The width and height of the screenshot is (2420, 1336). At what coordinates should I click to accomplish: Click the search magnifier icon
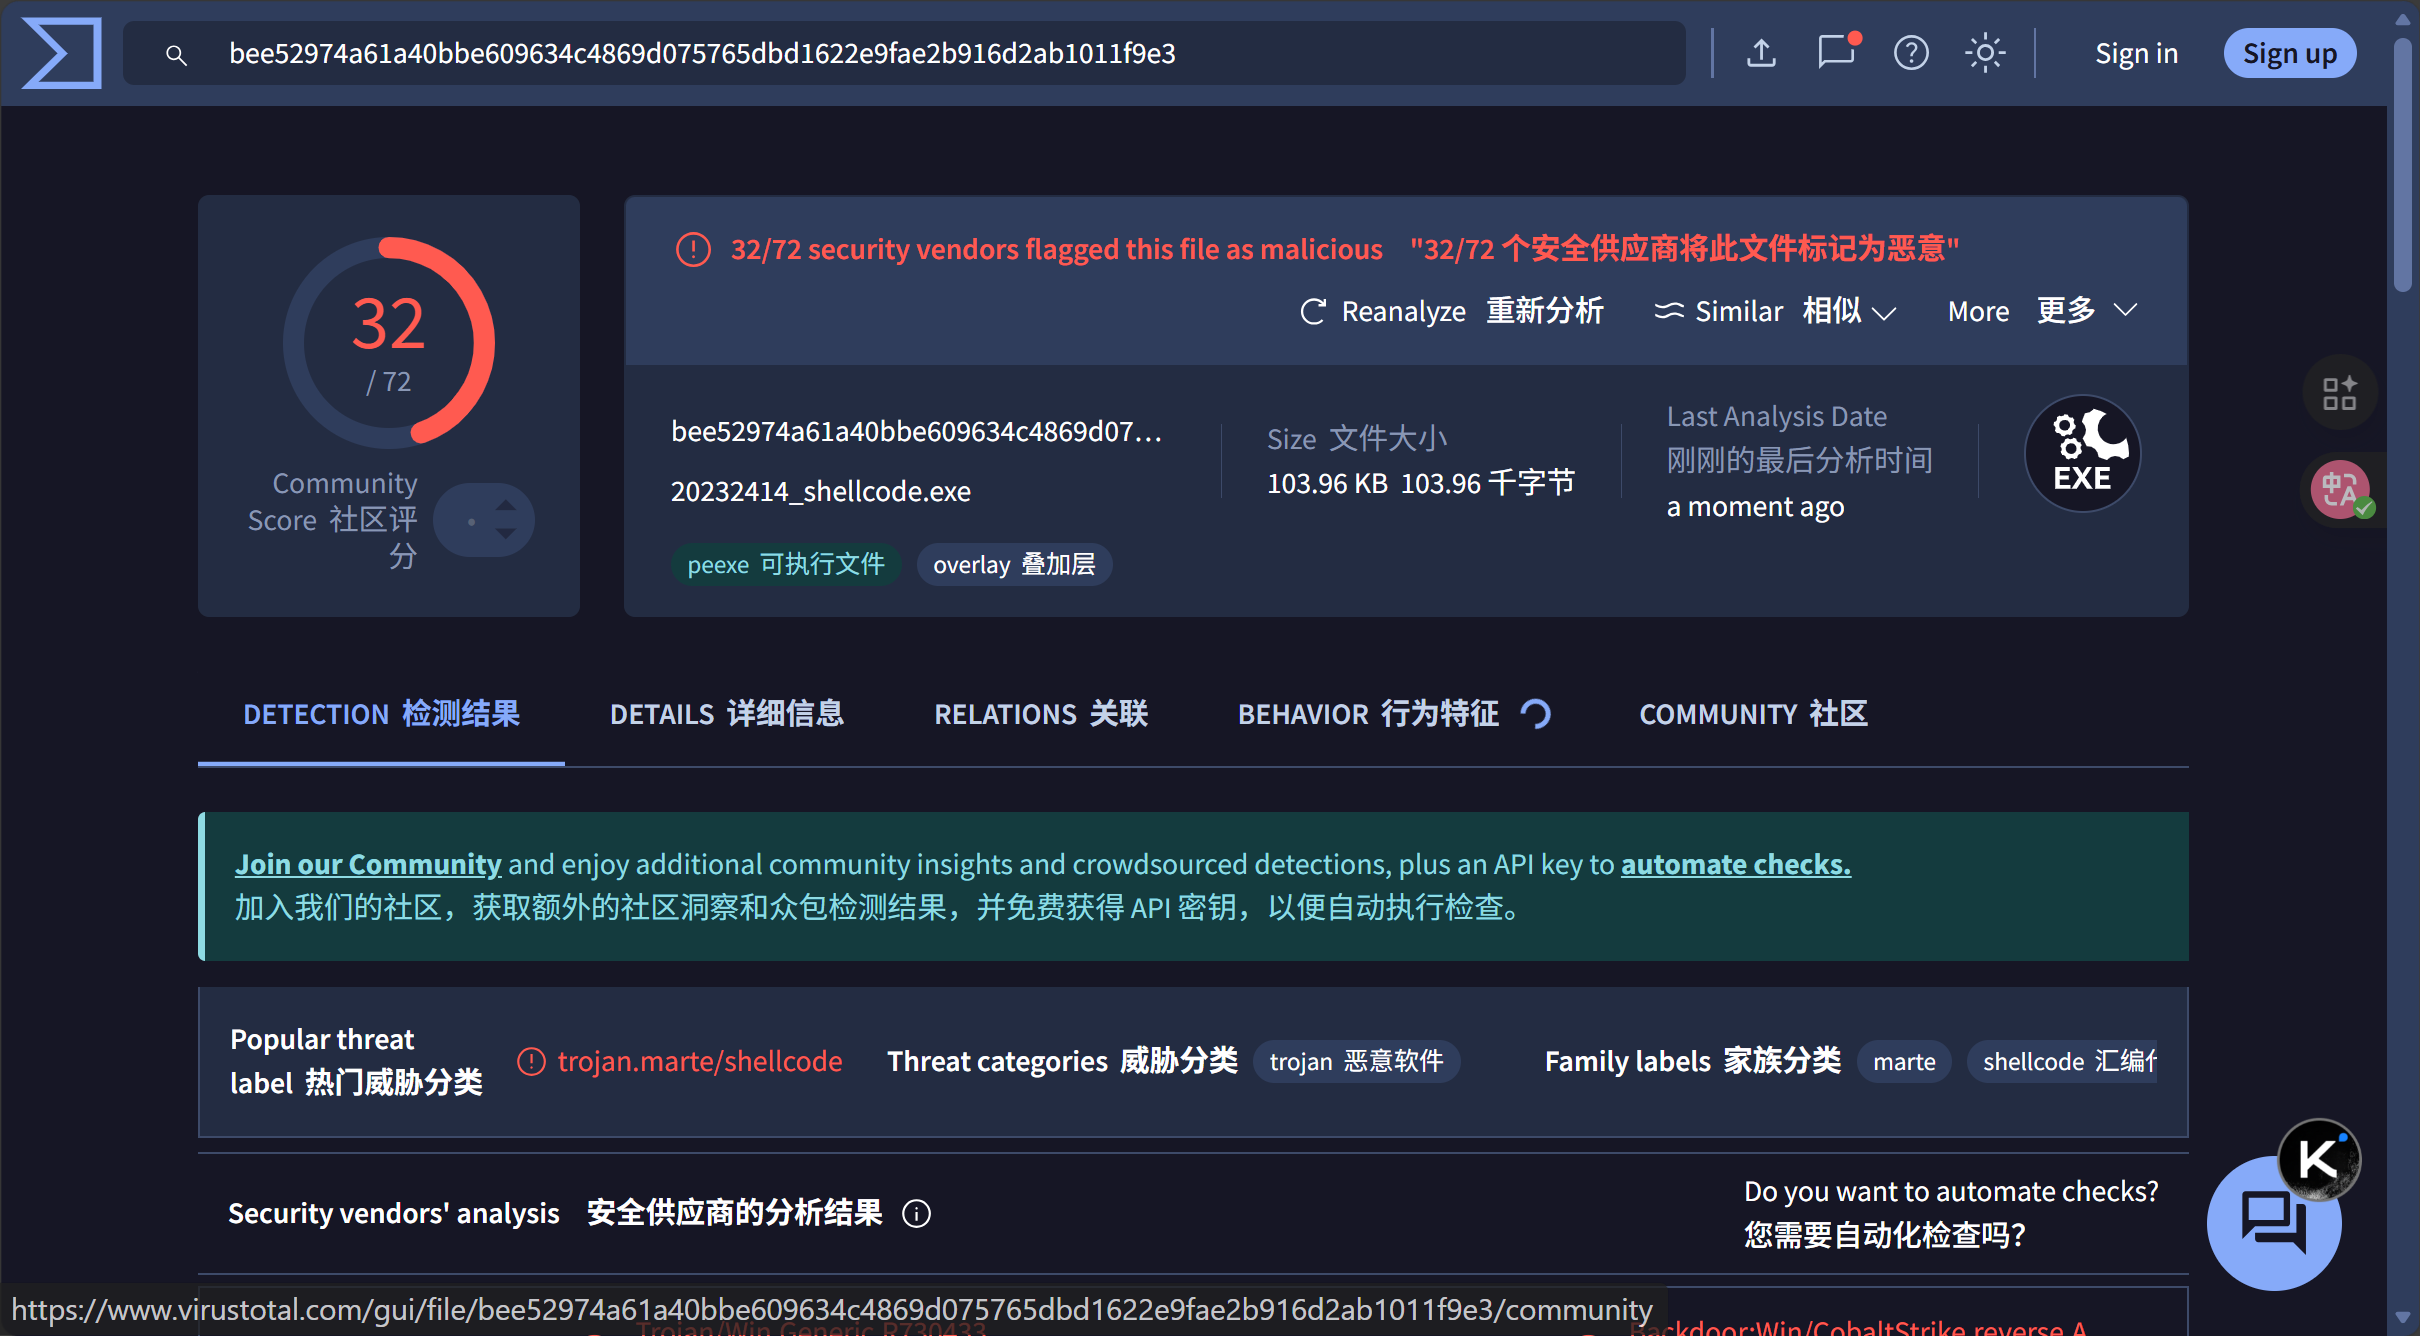click(176, 55)
